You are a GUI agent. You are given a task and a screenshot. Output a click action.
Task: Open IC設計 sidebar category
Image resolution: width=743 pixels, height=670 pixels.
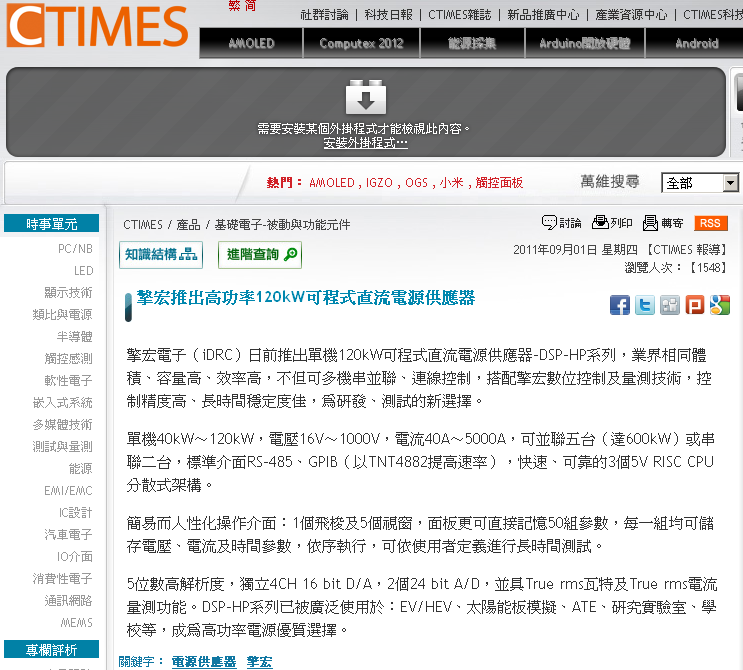[75, 513]
